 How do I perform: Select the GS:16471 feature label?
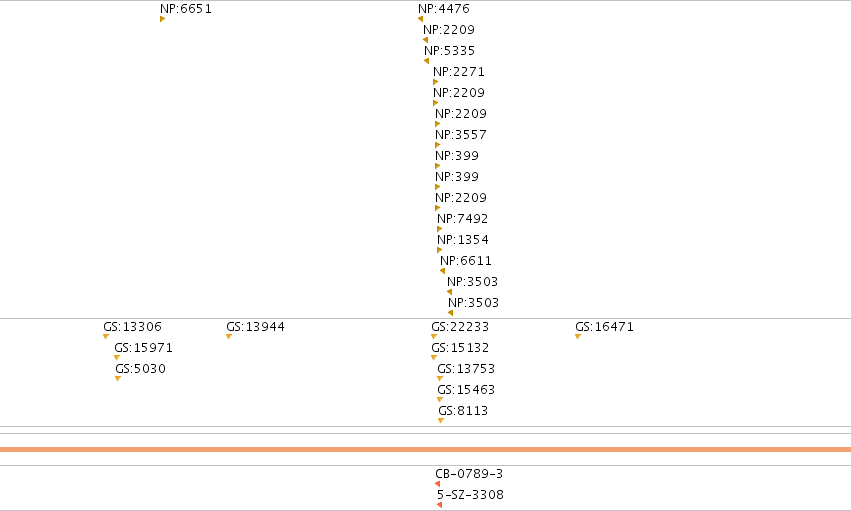pos(604,327)
